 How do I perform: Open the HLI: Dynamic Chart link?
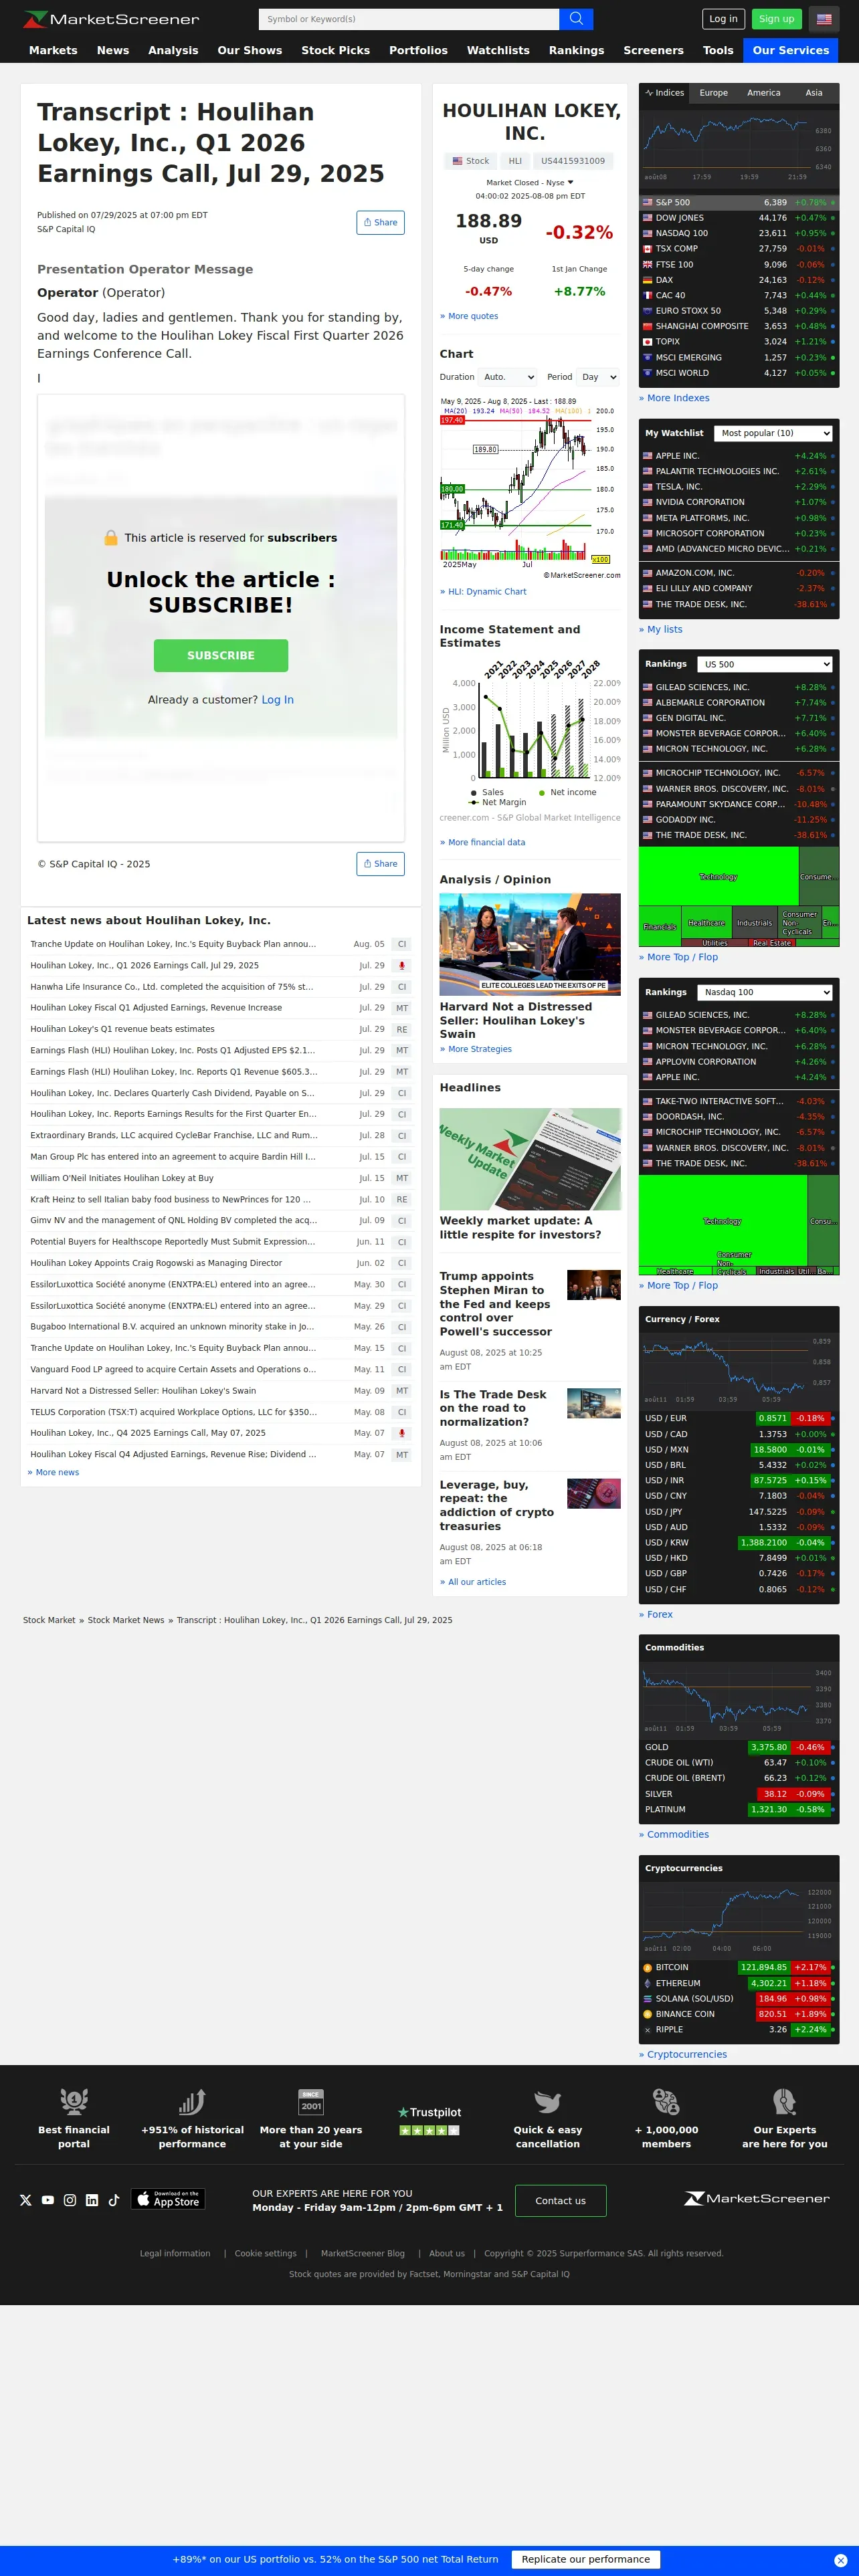click(487, 591)
